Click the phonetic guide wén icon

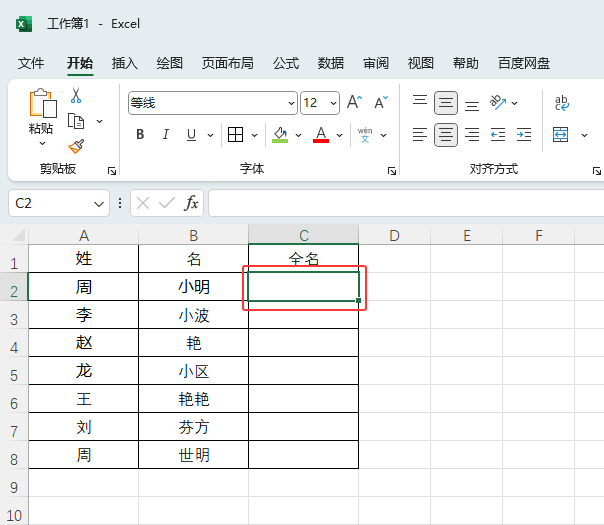tap(365, 135)
